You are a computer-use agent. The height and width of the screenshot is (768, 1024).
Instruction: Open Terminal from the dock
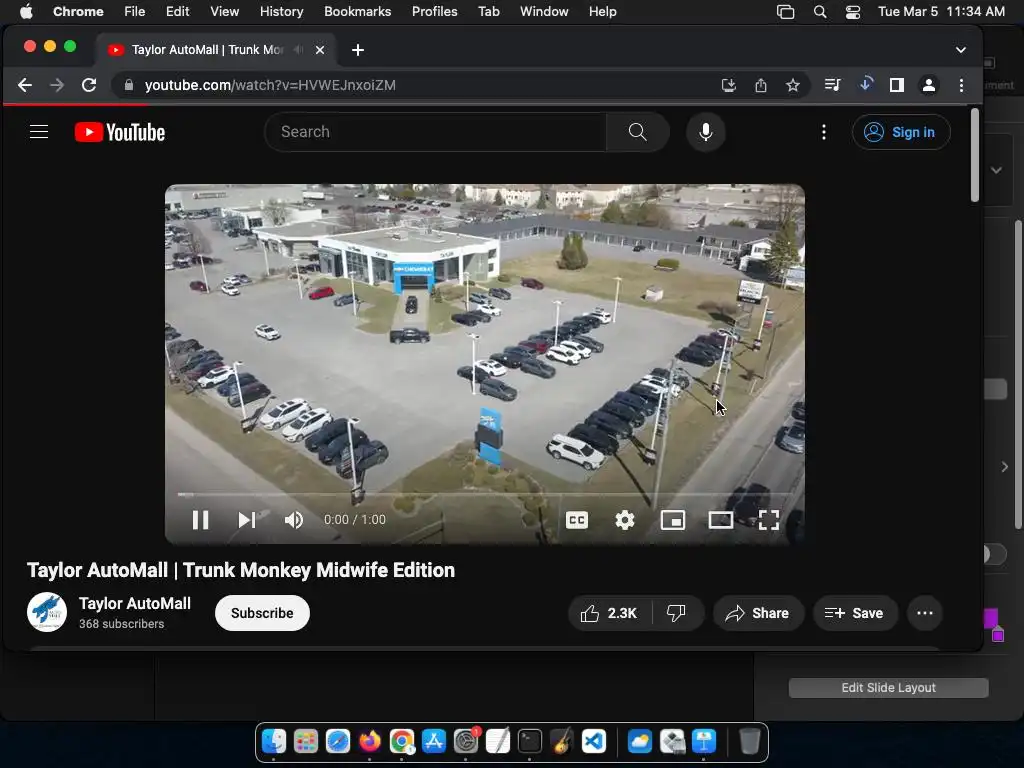click(x=530, y=741)
